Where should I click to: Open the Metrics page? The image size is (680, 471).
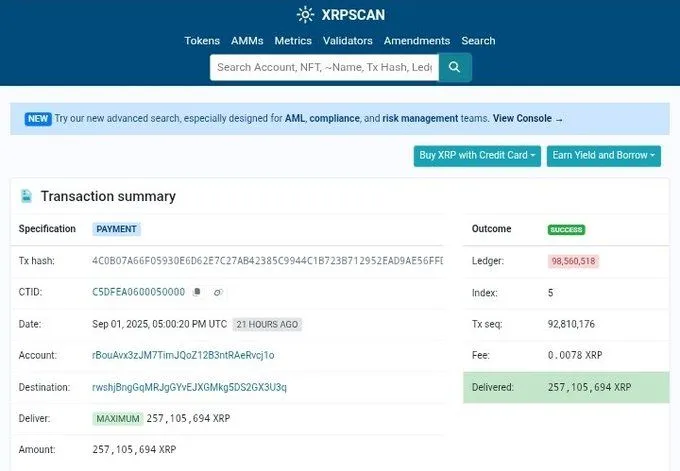click(x=293, y=41)
